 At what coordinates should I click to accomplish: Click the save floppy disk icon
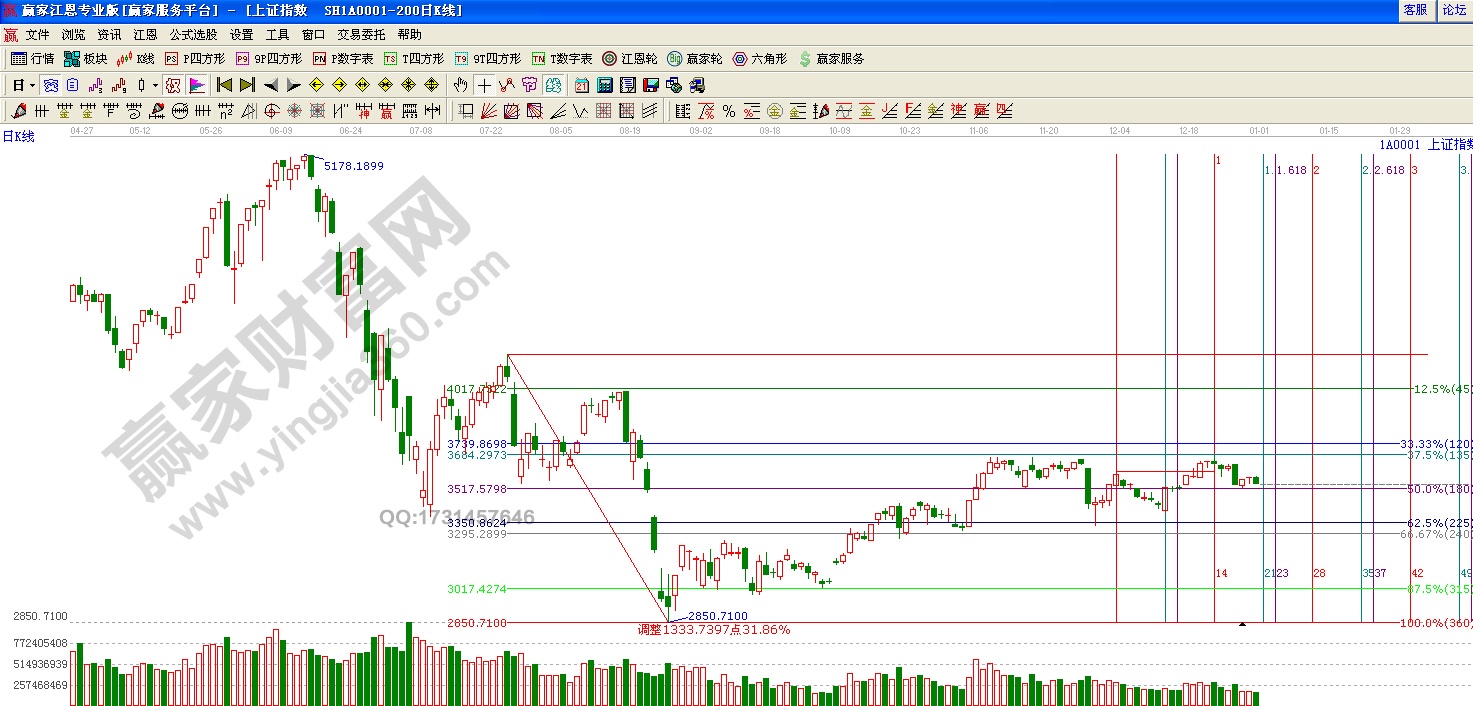(650, 85)
